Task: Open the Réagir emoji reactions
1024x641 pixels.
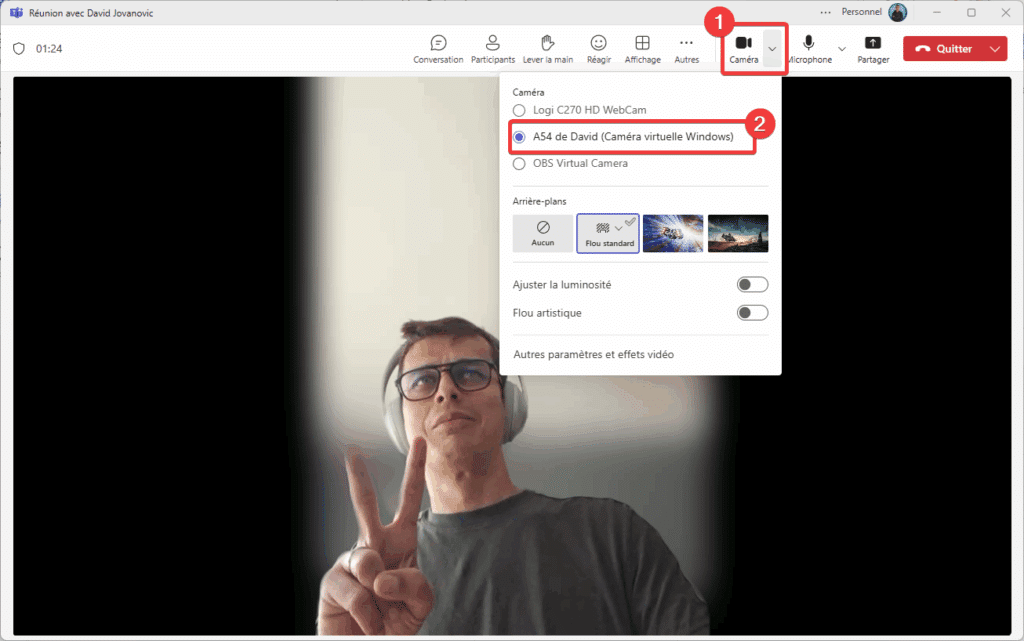Action: (598, 49)
